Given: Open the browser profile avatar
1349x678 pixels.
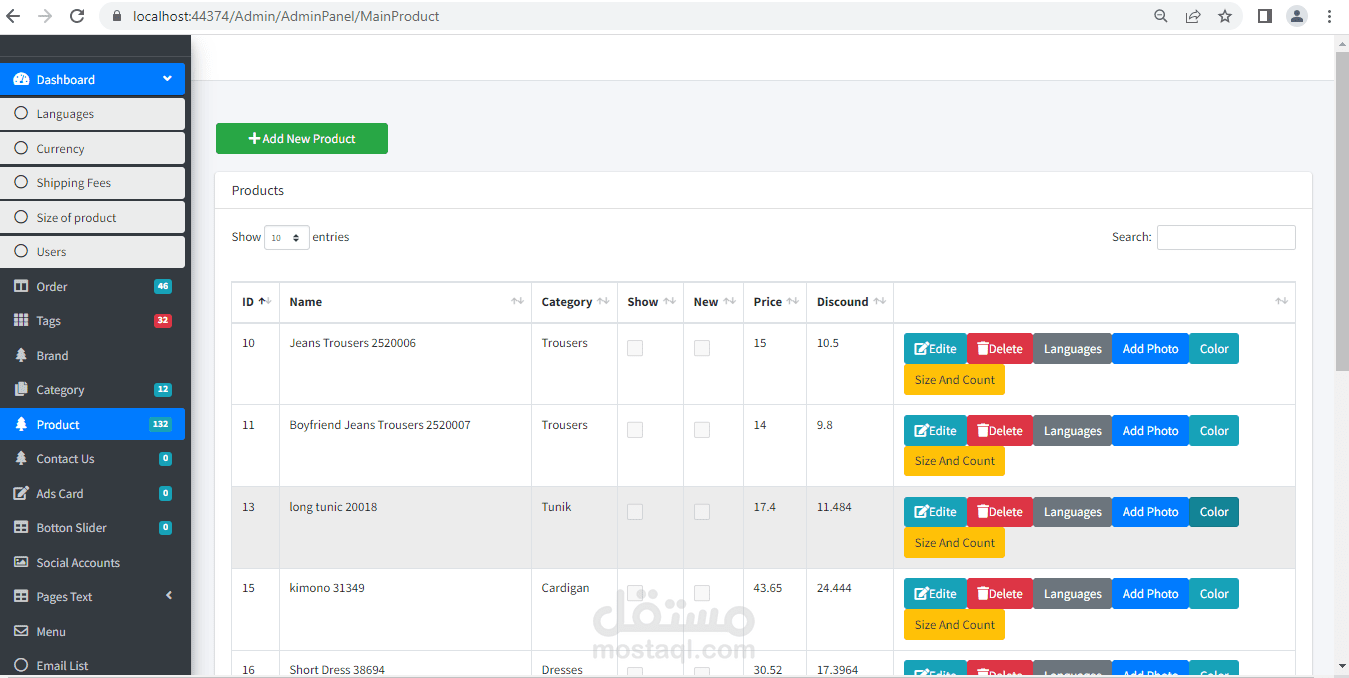Looking at the screenshot, I should tap(1297, 16).
